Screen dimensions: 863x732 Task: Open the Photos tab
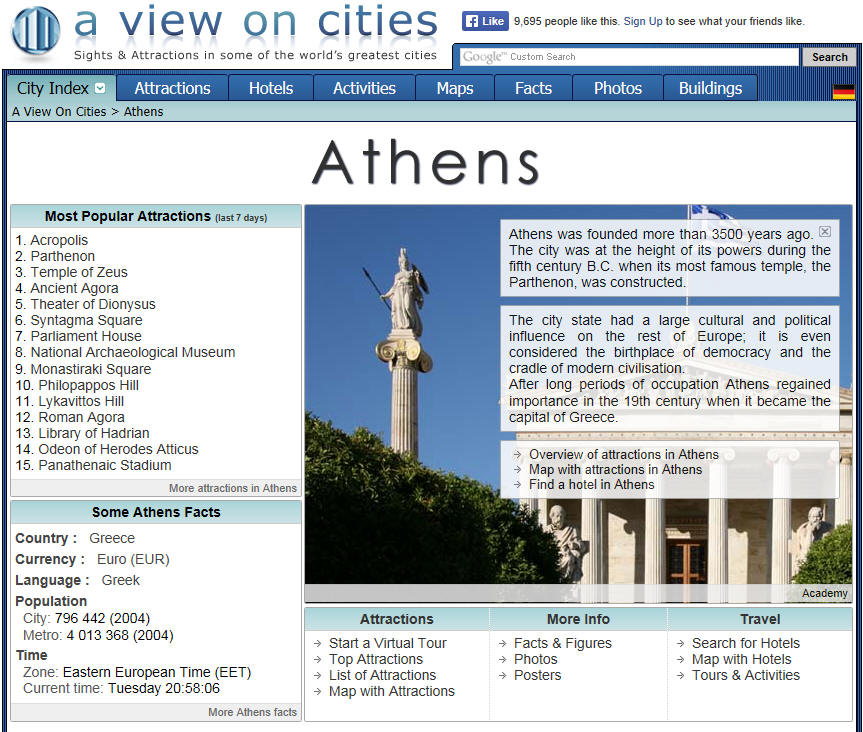[x=618, y=88]
